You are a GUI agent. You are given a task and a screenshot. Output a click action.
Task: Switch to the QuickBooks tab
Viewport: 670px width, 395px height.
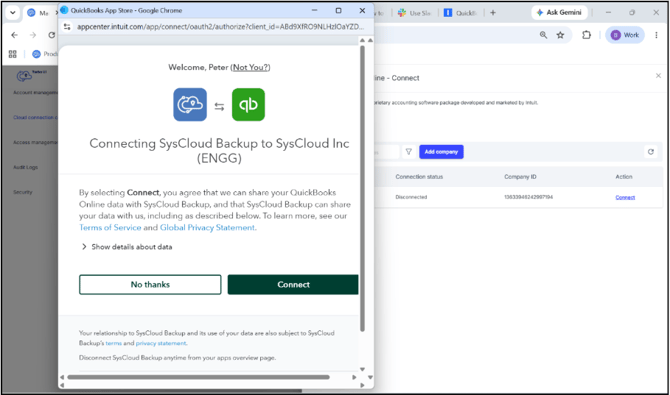coord(461,13)
